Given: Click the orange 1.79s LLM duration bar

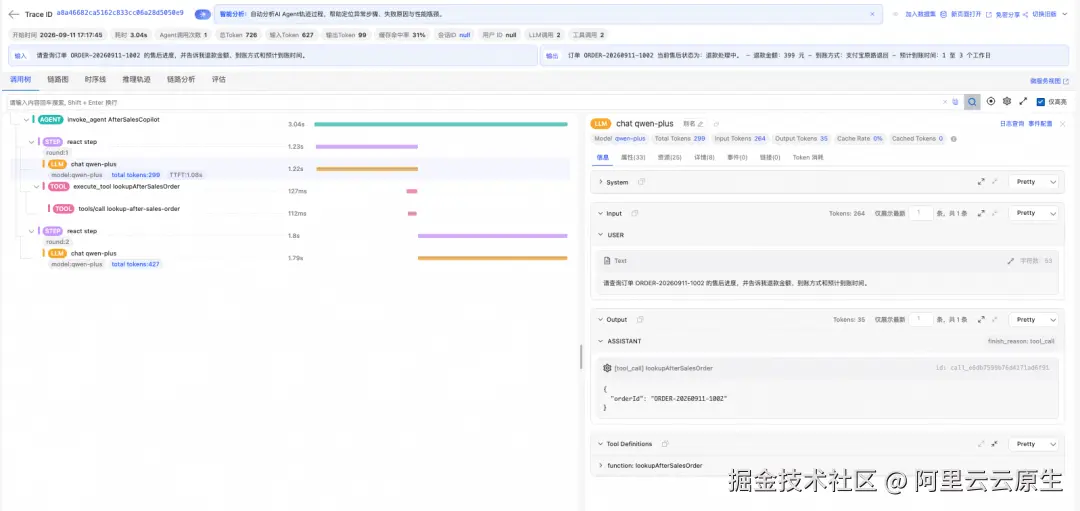Looking at the screenshot, I should (492, 258).
